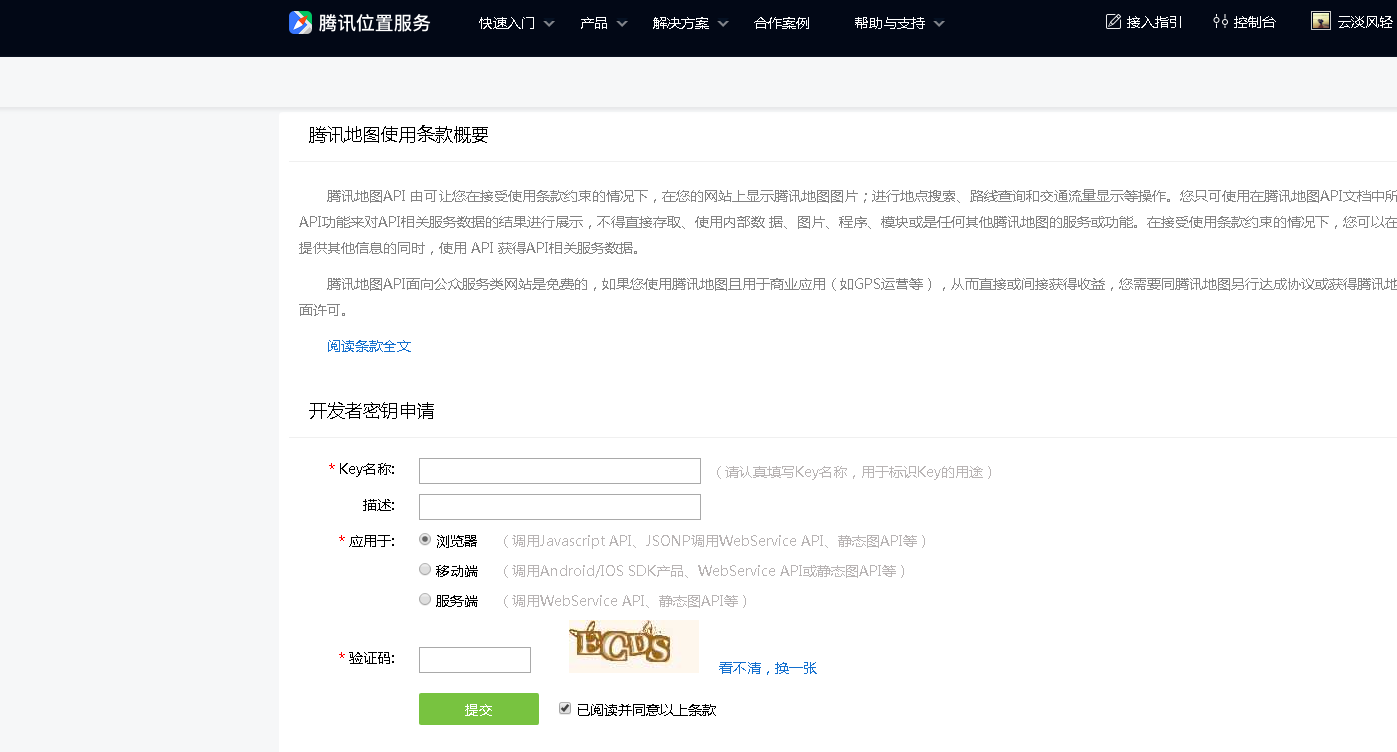Screen dimensions: 1397x752
Task: Go to 合作案例 in the navigation bar
Action: point(782,23)
